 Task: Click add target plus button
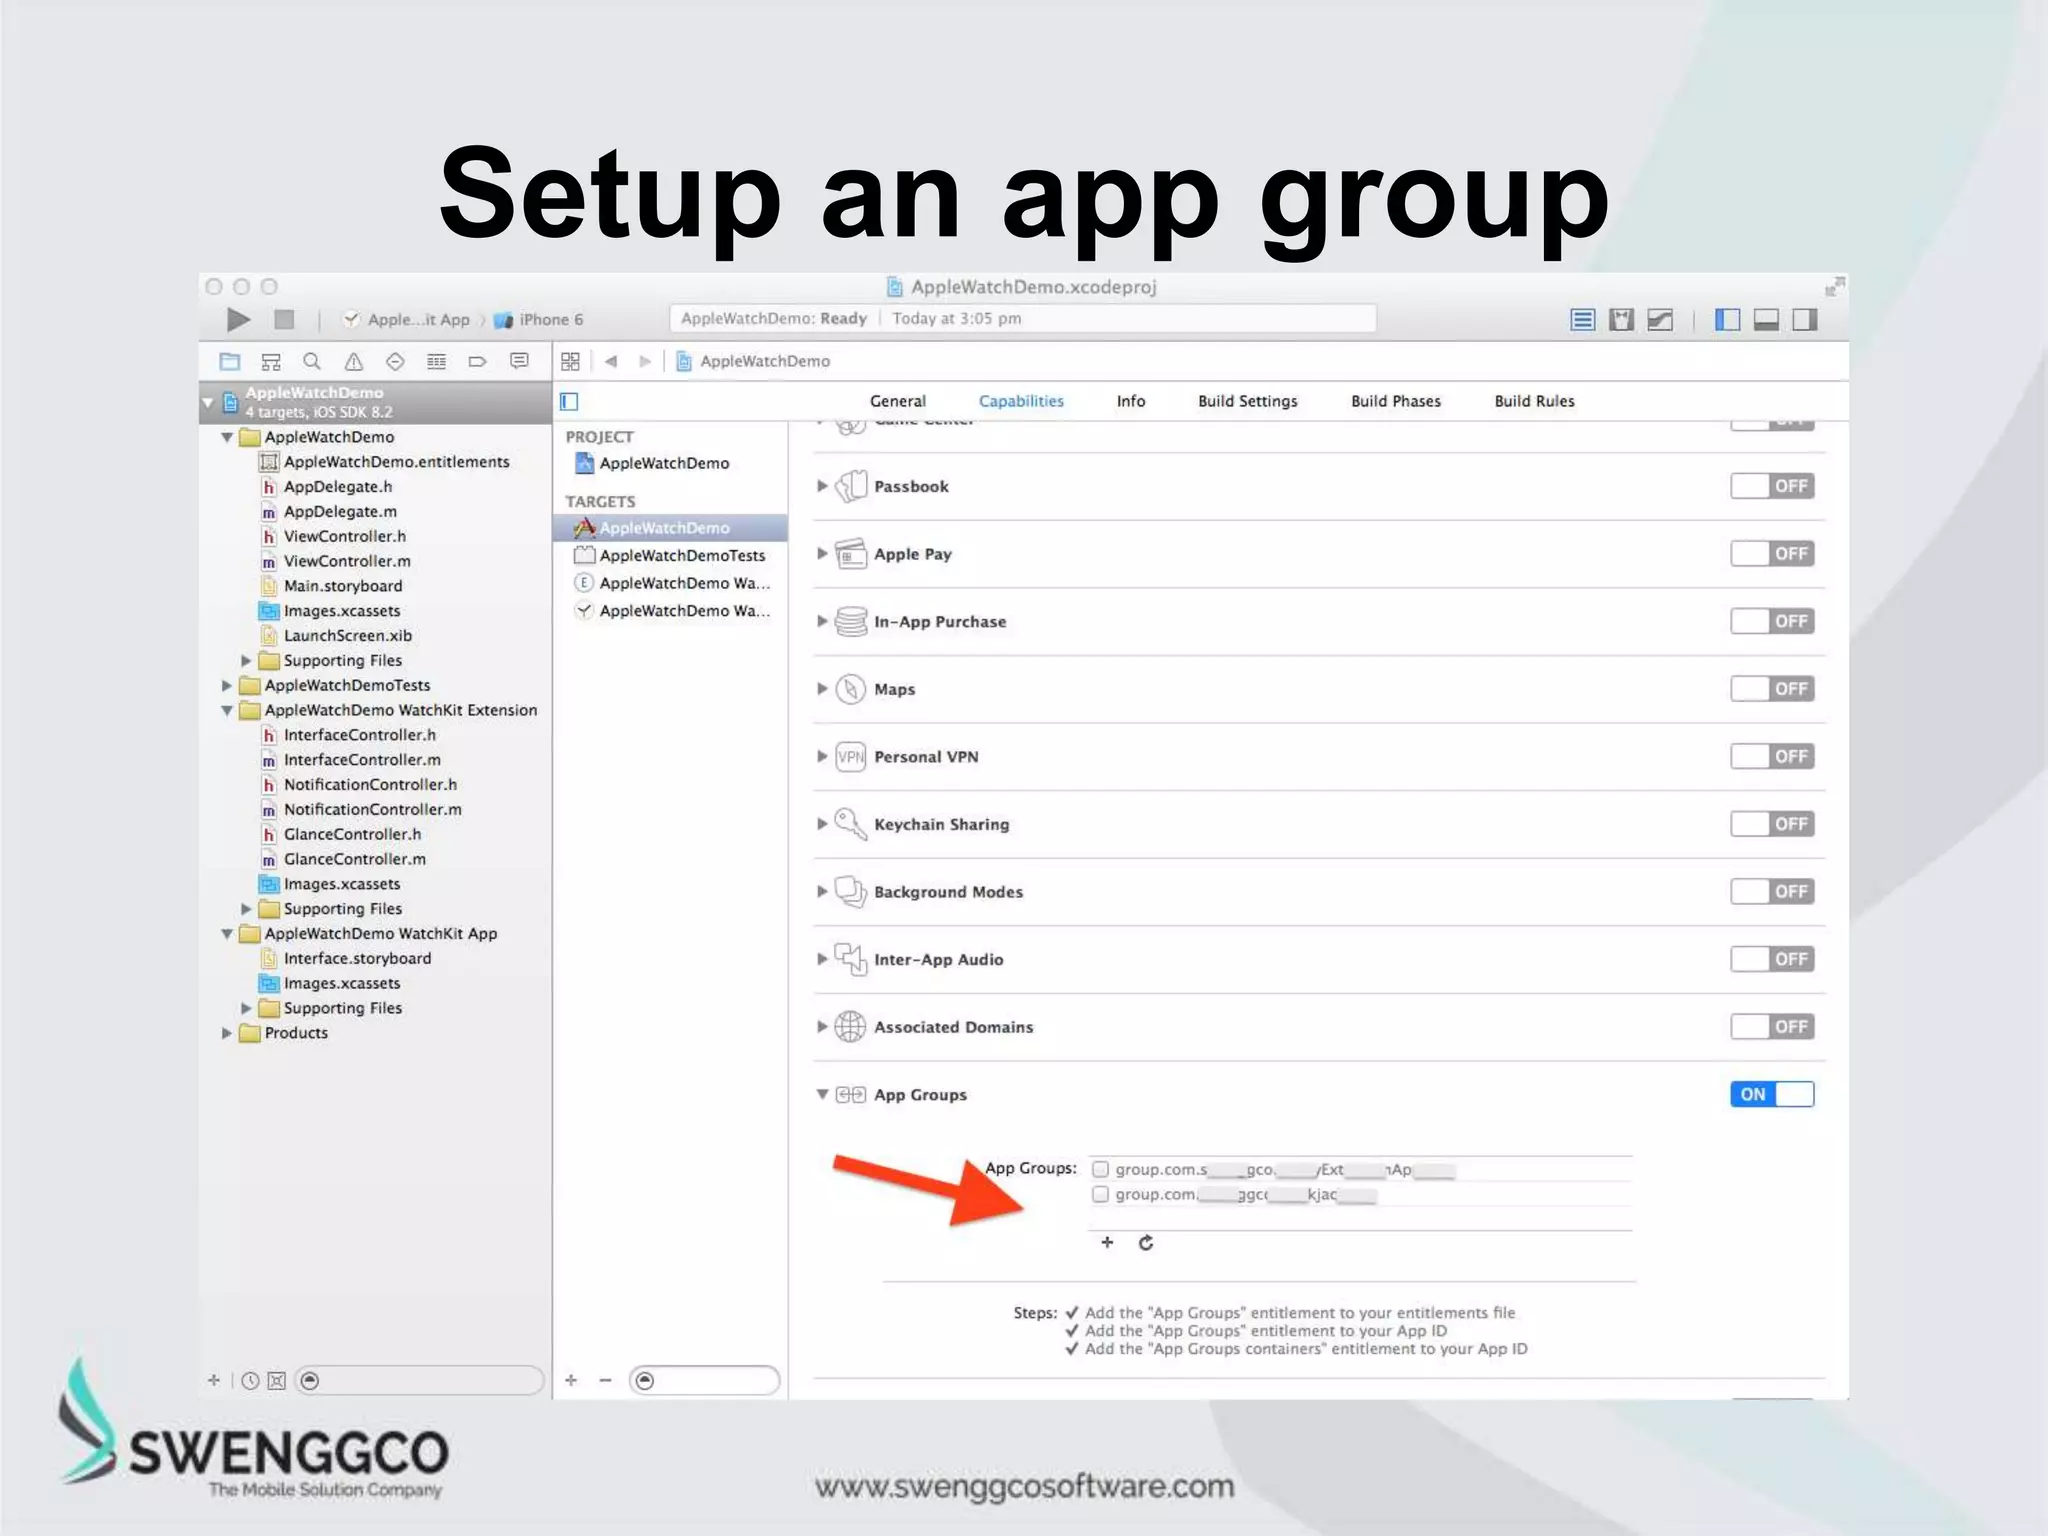coord(571,1380)
